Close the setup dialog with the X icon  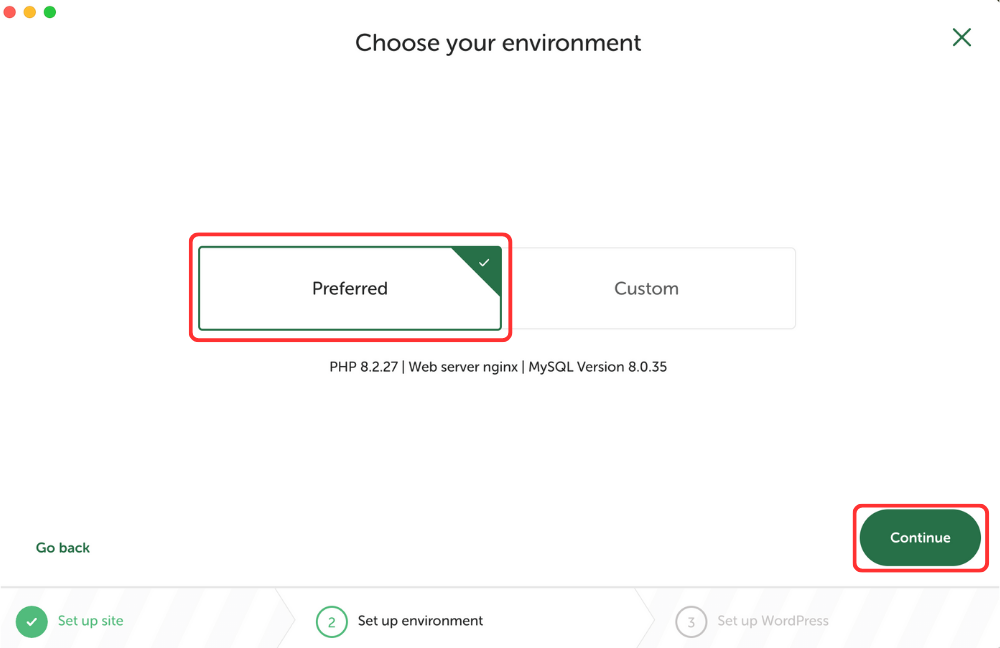click(x=962, y=38)
